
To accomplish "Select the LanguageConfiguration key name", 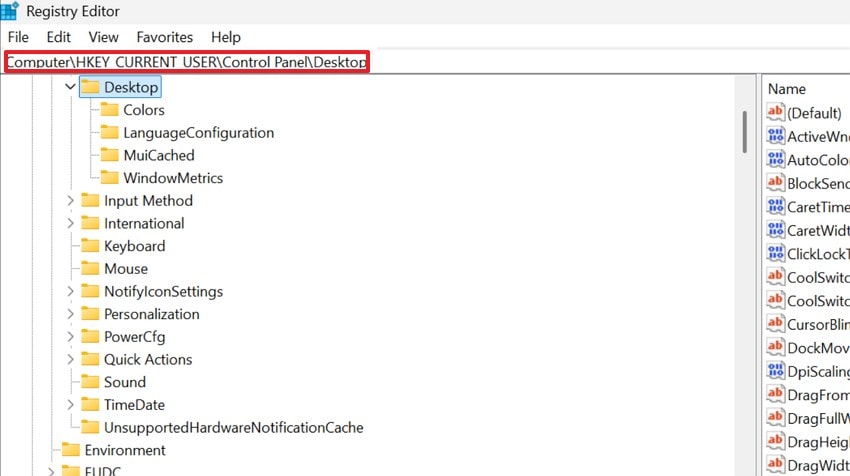I will tap(198, 133).
